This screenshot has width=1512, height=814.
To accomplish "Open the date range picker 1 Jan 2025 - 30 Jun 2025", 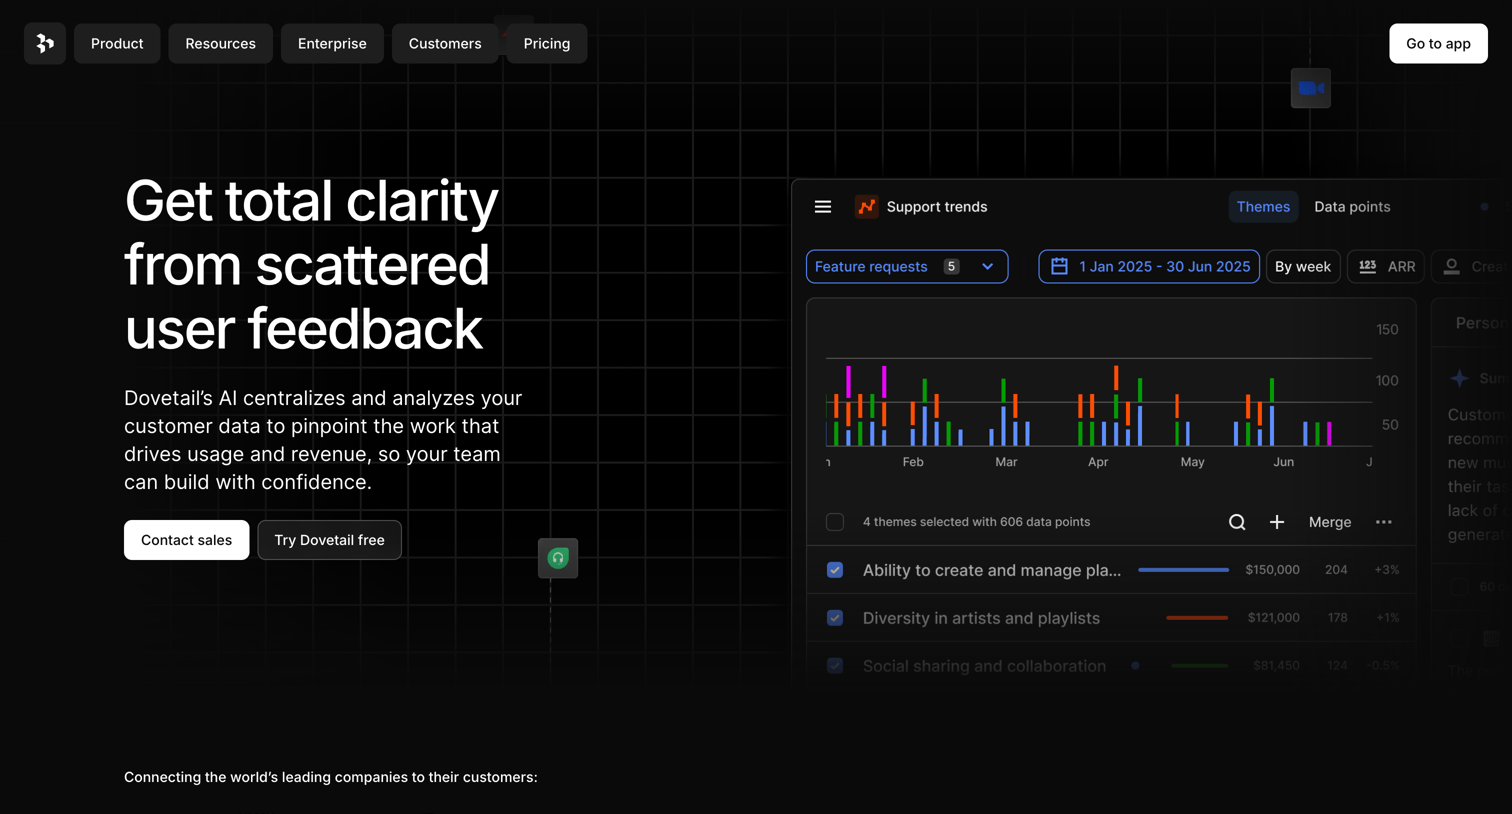I will pos(1149,267).
